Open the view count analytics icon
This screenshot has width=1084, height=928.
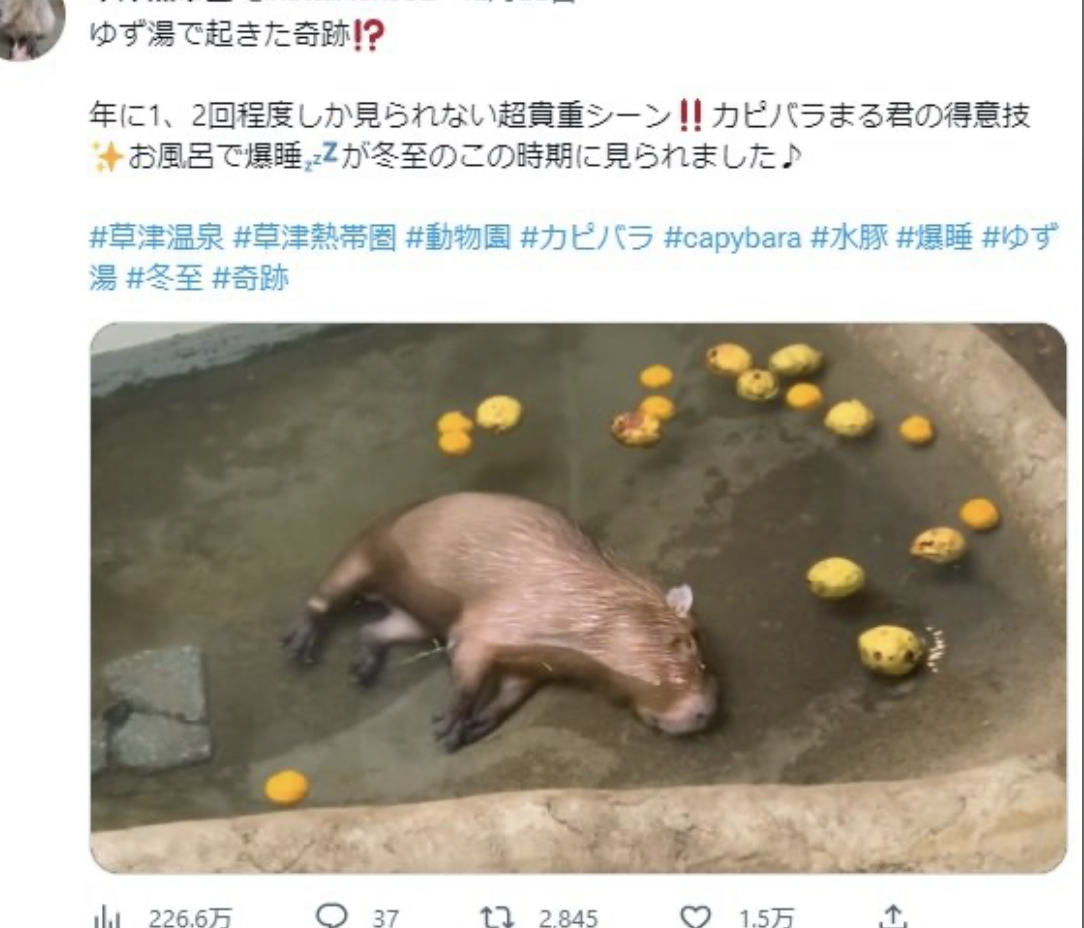pos(106,917)
